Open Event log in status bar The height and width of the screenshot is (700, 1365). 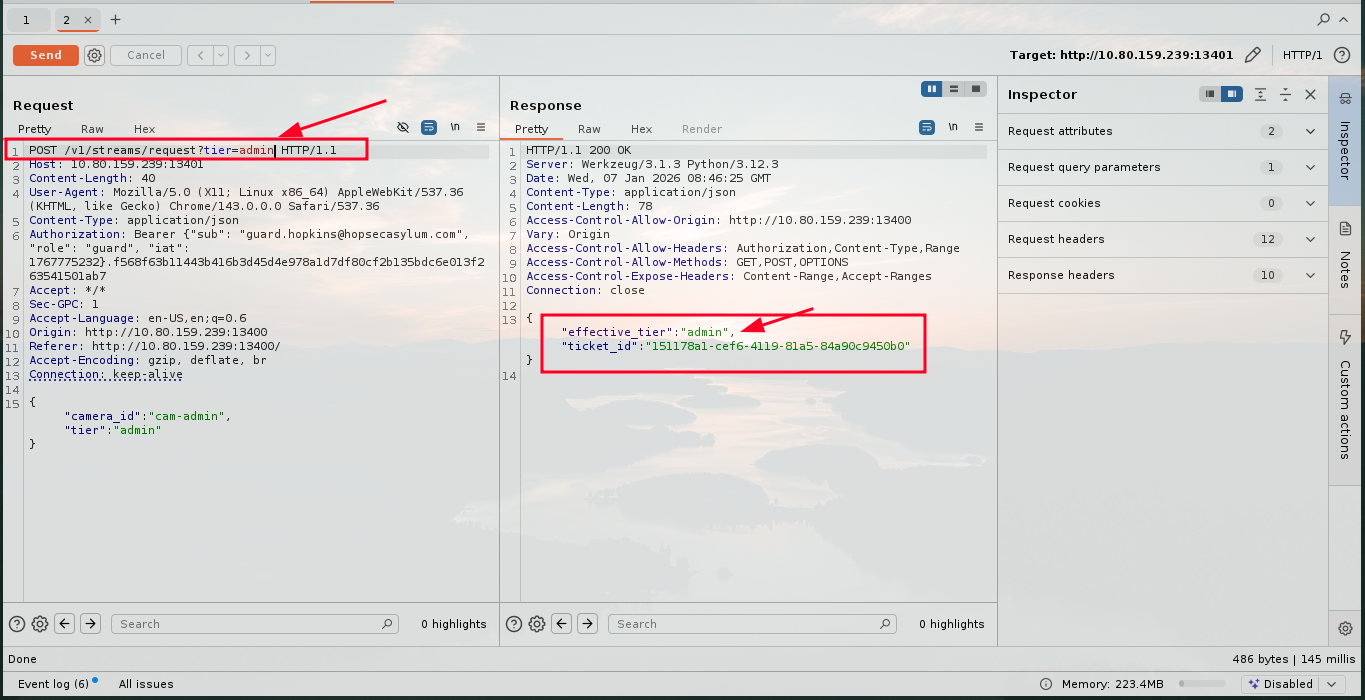(53, 684)
